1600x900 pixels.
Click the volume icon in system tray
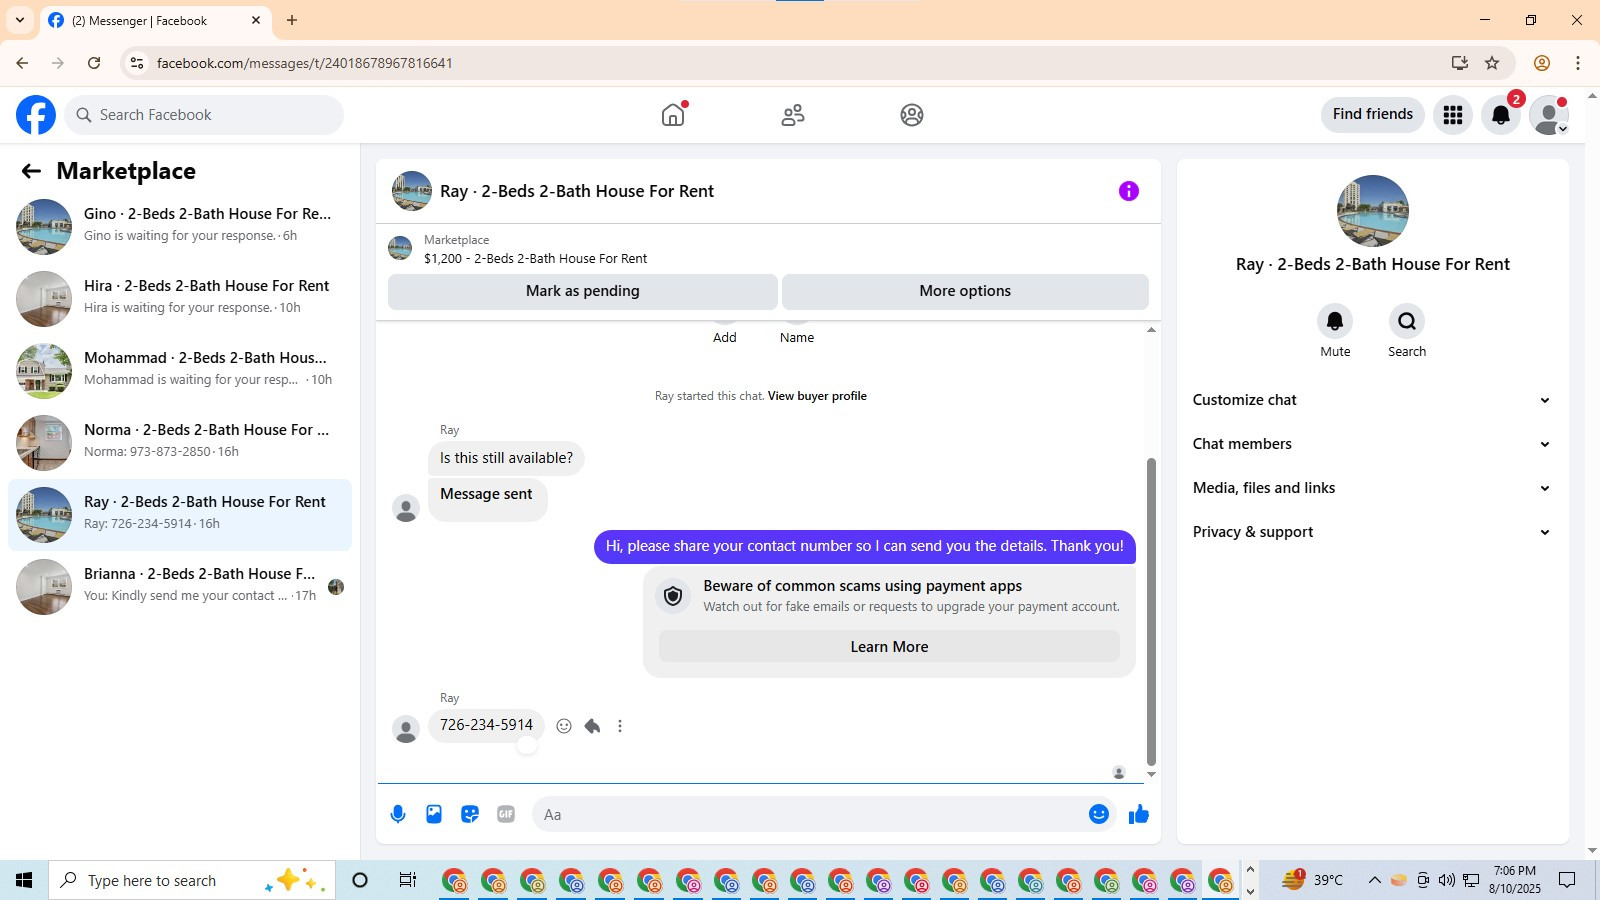[x=1447, y=880]
